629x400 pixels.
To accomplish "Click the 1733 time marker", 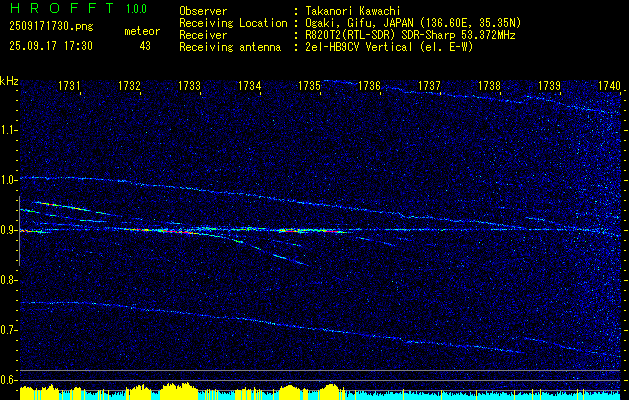I will [189, 85].
